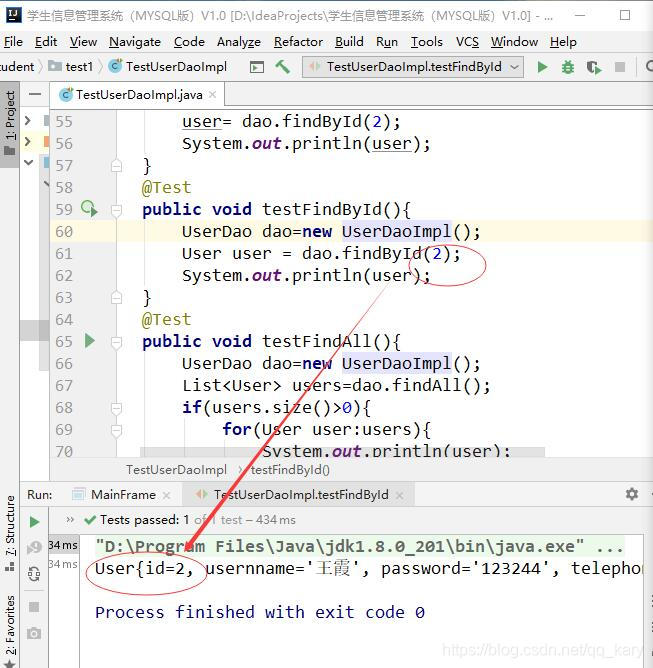The height and width of the screenshot is (668, 653).
Task: Click rerun failed tests icon in Run panel
Action: 34,547
